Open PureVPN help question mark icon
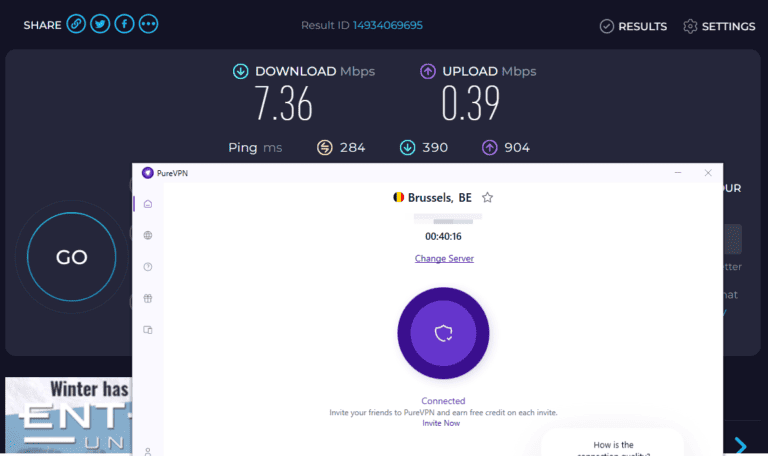The image size is (768, 456). 148,267
